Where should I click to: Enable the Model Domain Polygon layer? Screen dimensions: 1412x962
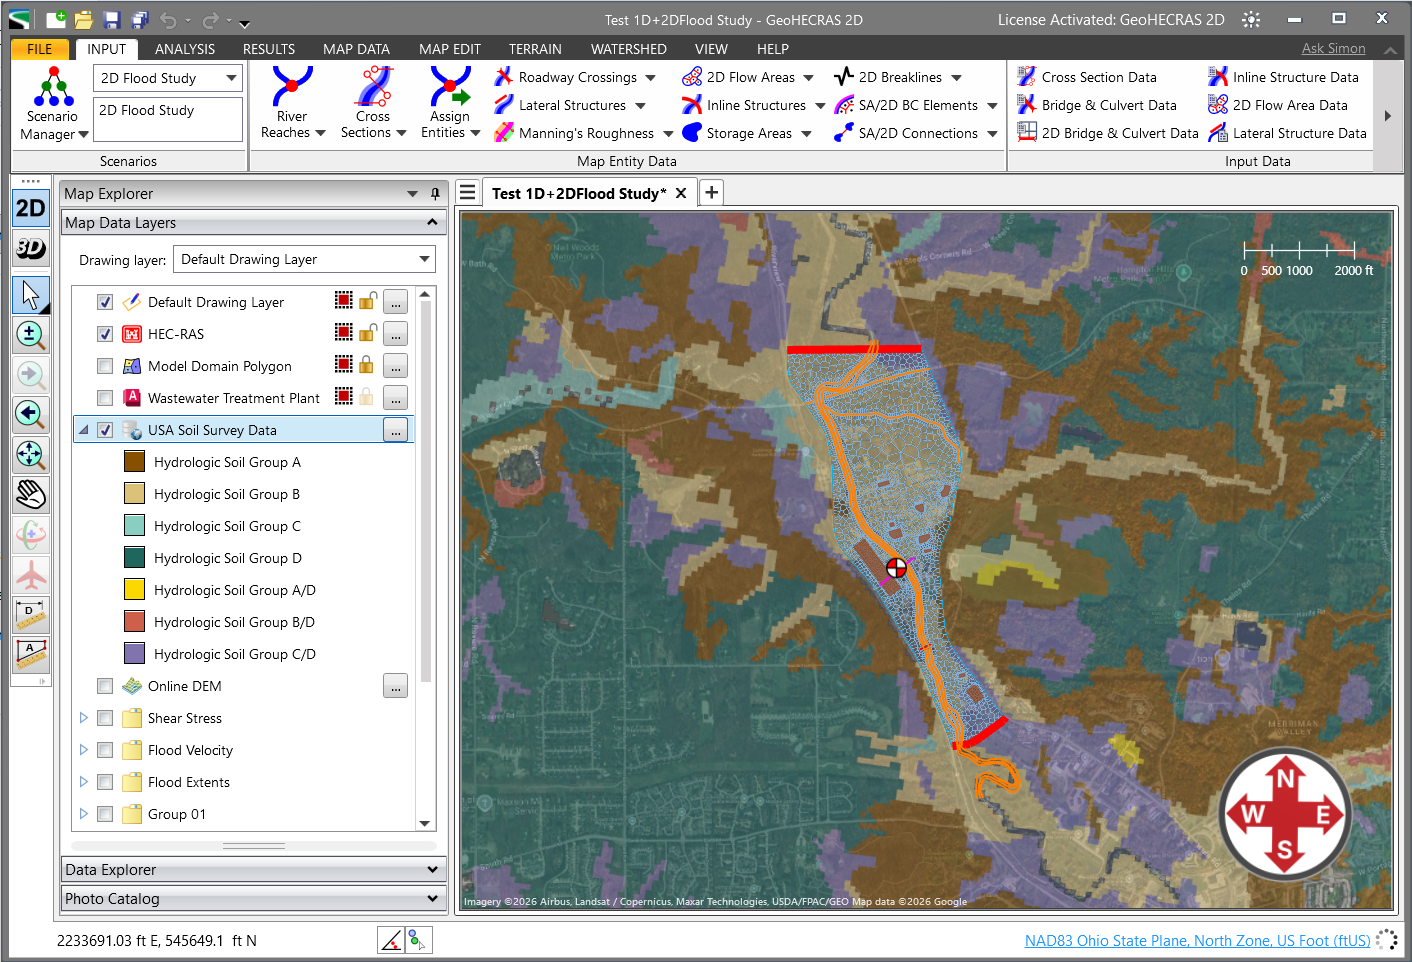pos(105,366)
